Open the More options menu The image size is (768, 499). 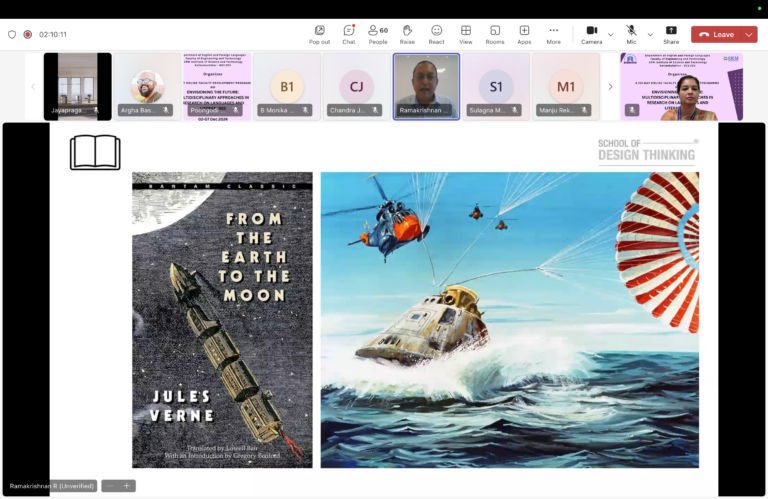pos(553,34)
